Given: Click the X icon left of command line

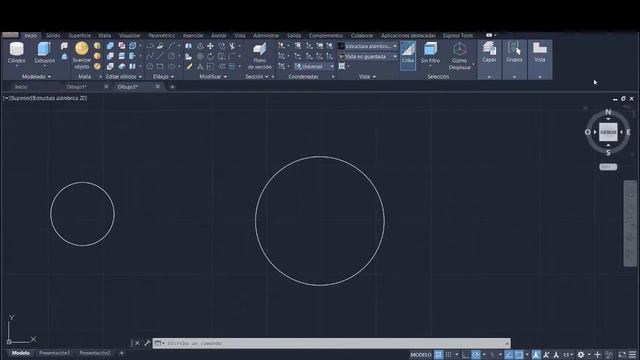Looking at the screenshot, I should tap(137, 343).
